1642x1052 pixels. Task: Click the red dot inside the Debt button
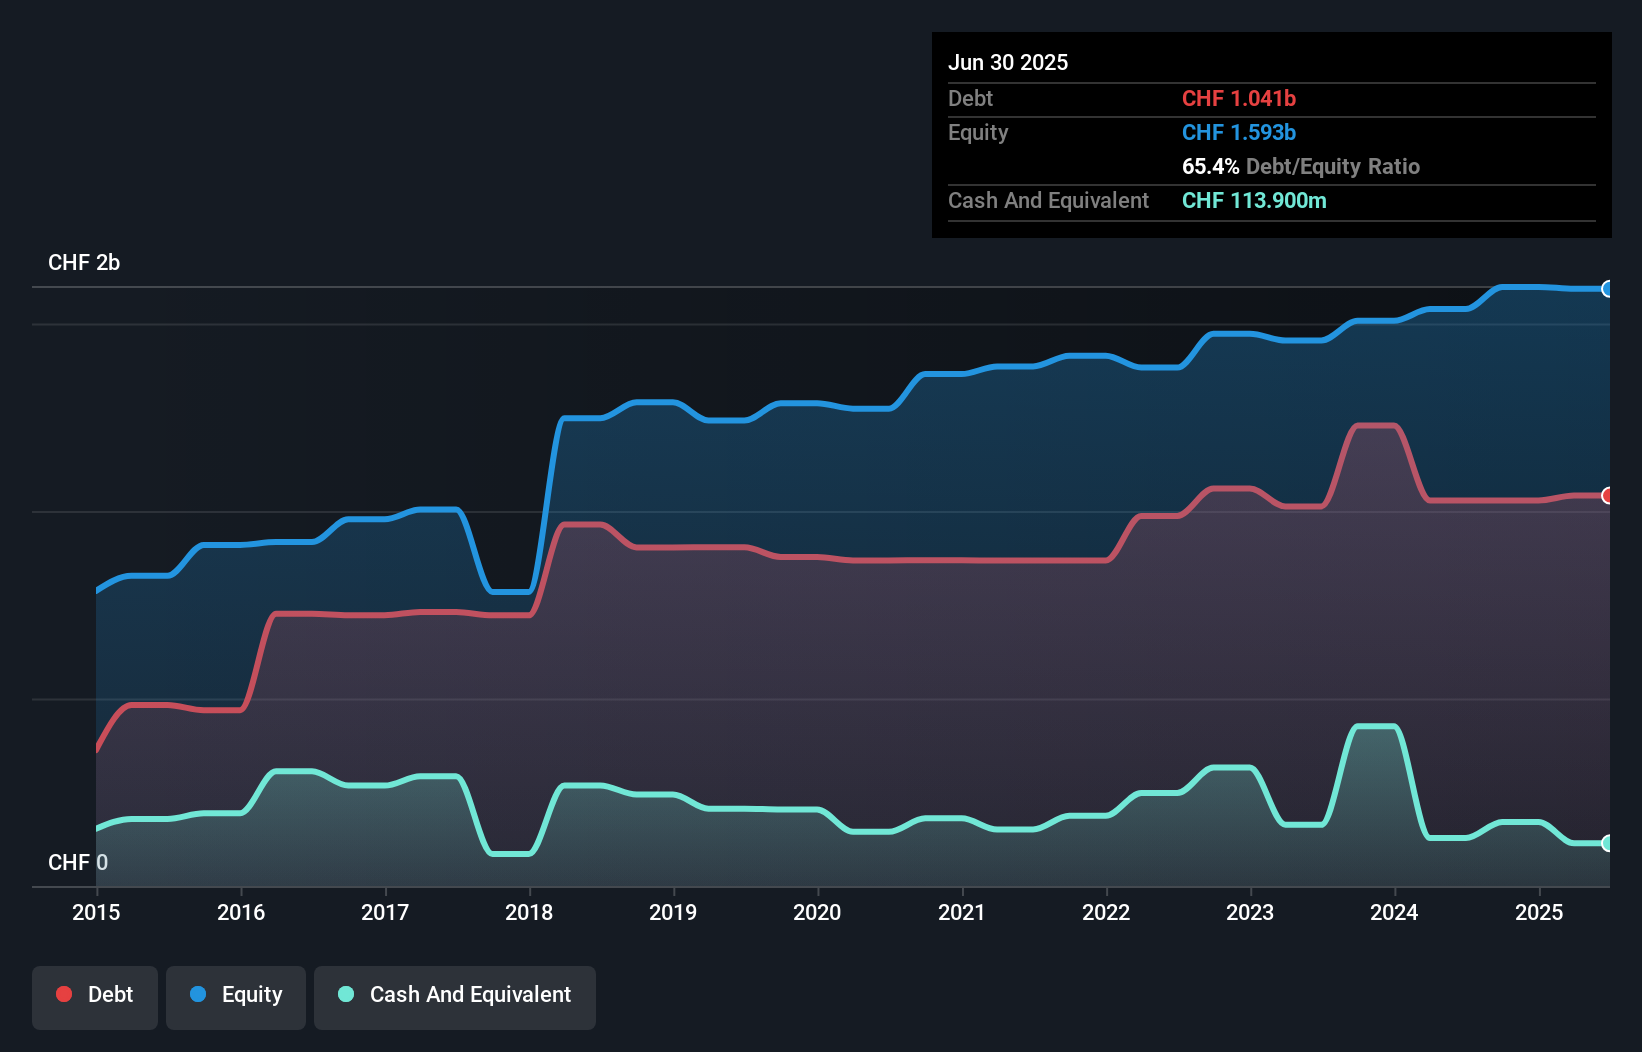tap(63, 994)
